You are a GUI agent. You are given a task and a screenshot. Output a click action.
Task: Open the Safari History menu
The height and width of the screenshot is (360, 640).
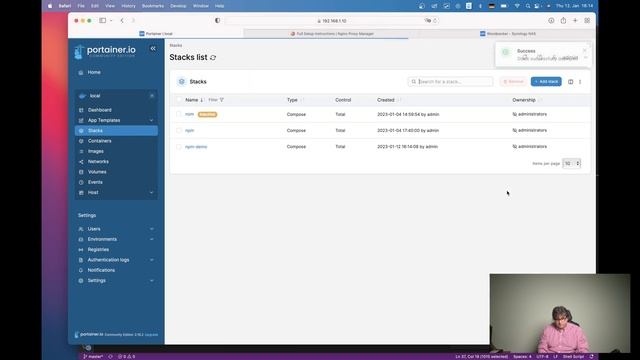[x=128, y=6]
